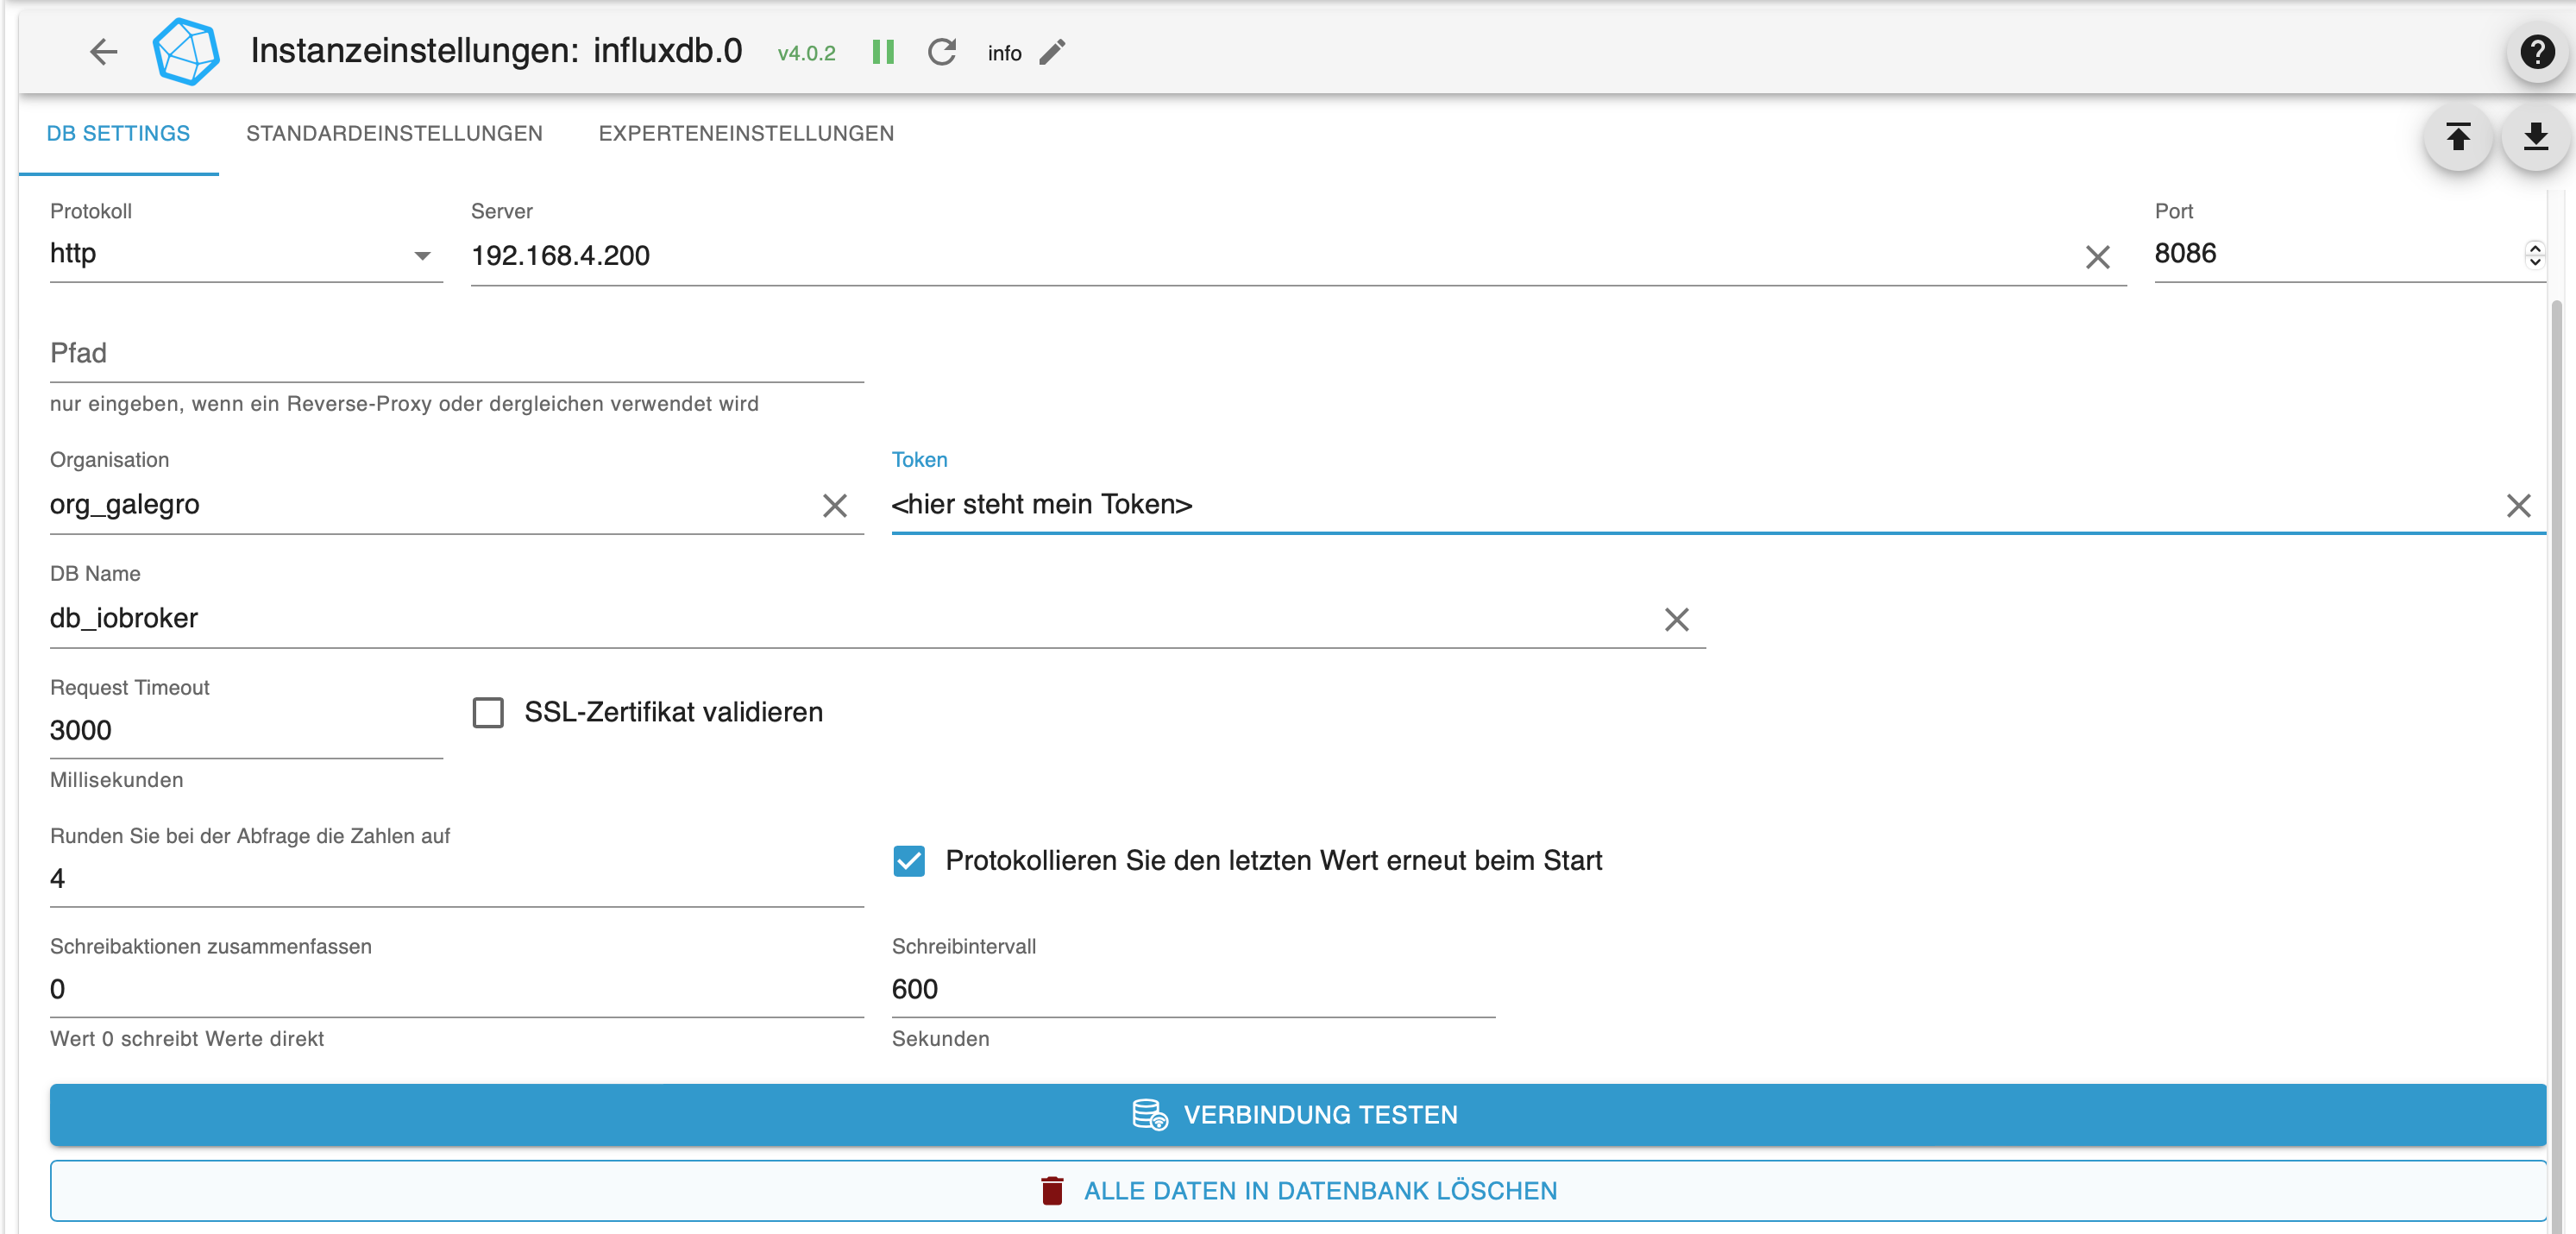Clear the DB Name field
Viewport: 2576px width, 1234px height.
(x=1676, y=620)
